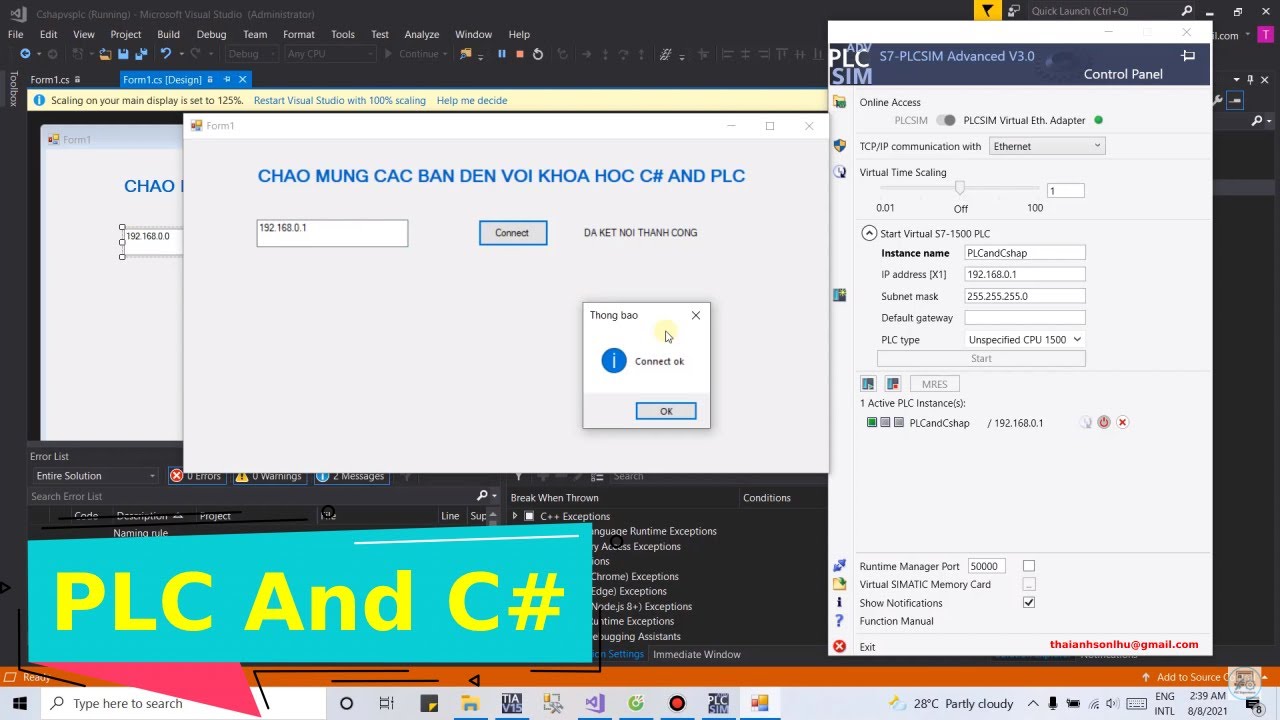Click the Help me decide link

tap(472, 100)
